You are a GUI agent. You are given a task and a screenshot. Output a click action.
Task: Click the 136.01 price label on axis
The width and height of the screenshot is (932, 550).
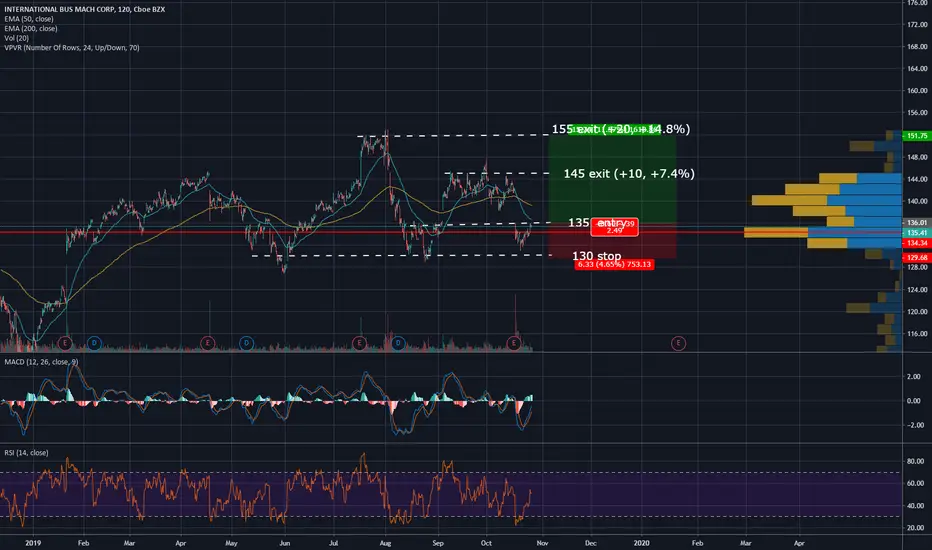pos(917,222)
